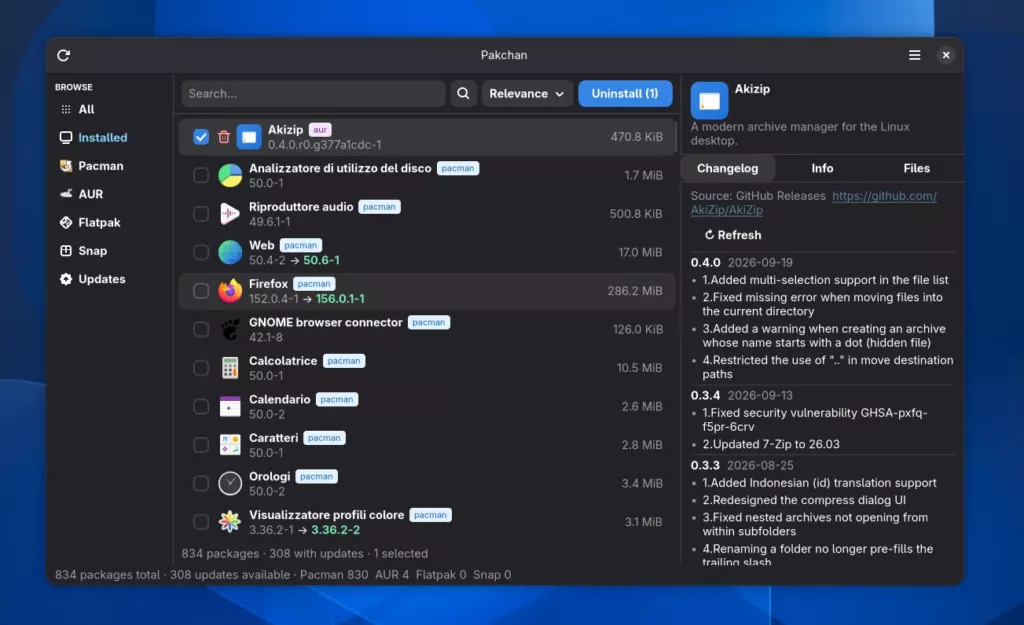Click Web new version 50.6-1
Screen dimensions: 1024x625
(321, 261)
